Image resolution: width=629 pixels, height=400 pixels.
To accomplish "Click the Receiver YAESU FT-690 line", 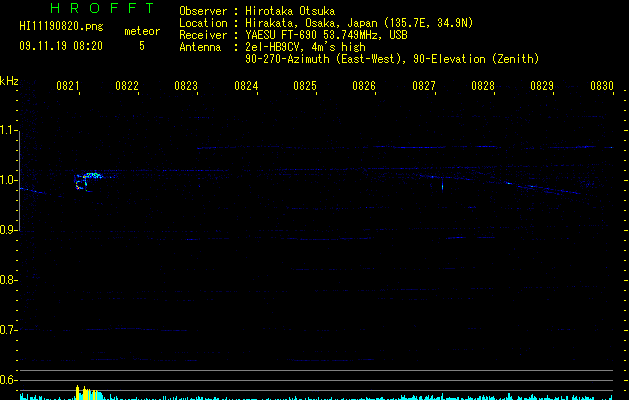I will (293, 35).
